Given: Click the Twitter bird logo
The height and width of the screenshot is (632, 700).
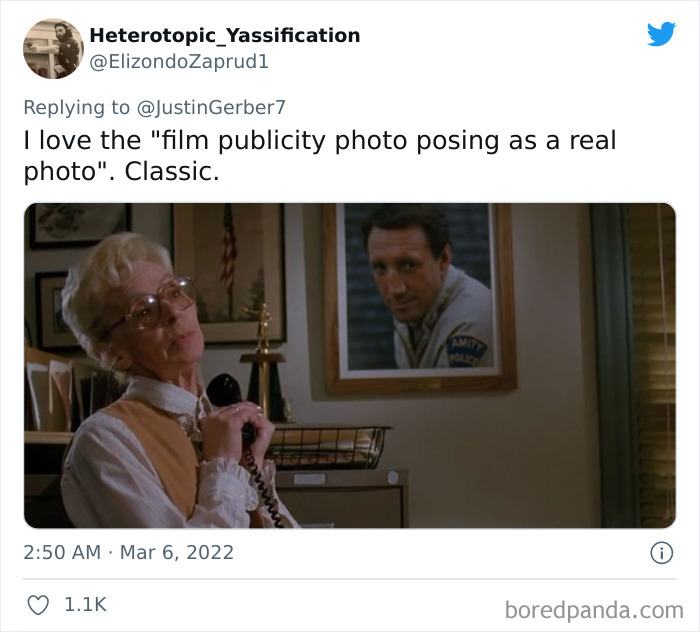Looking at the screenshot, I should 661,33.
